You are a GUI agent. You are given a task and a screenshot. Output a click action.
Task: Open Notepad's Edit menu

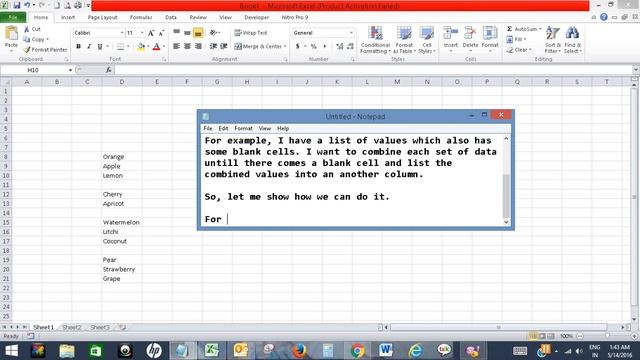point(223,128)
